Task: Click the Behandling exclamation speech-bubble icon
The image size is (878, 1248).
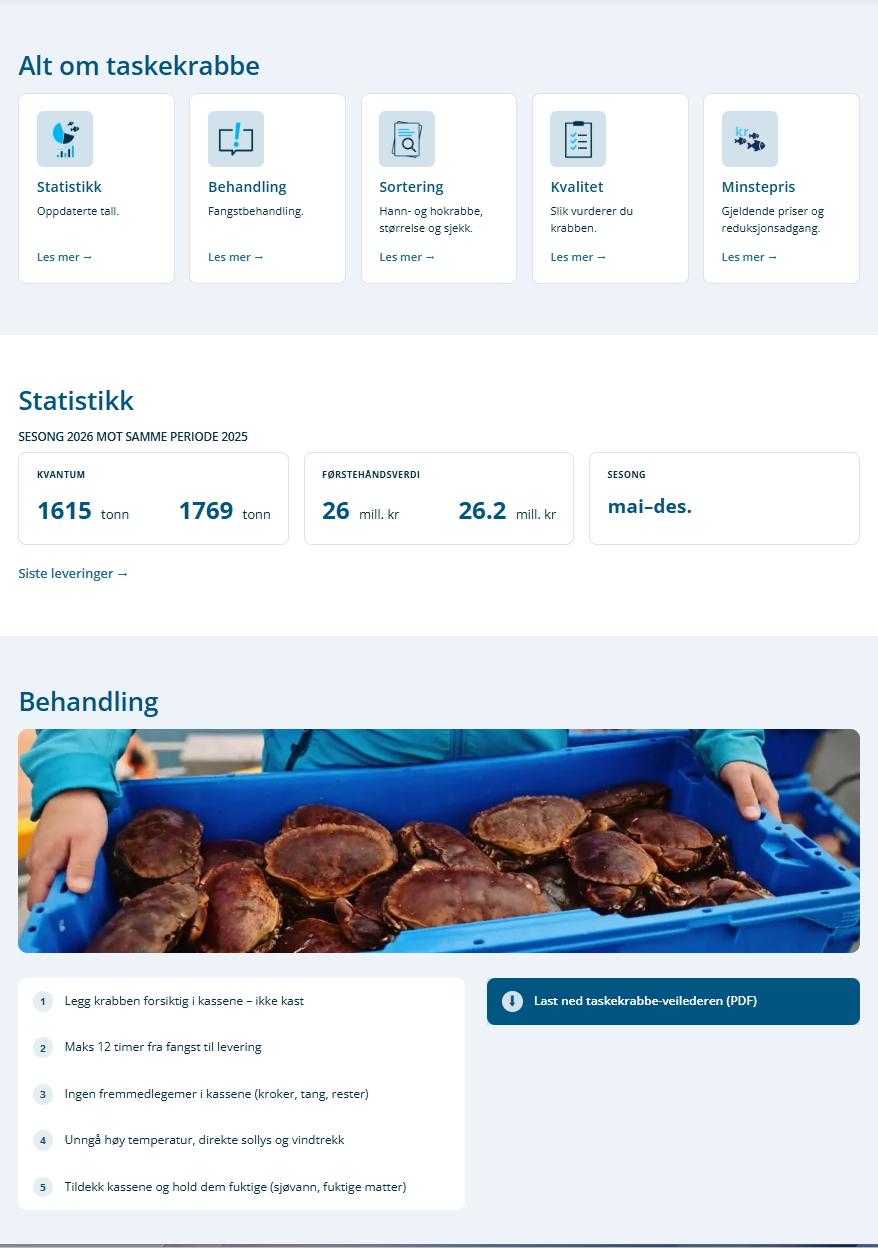Action: point(236,139)
